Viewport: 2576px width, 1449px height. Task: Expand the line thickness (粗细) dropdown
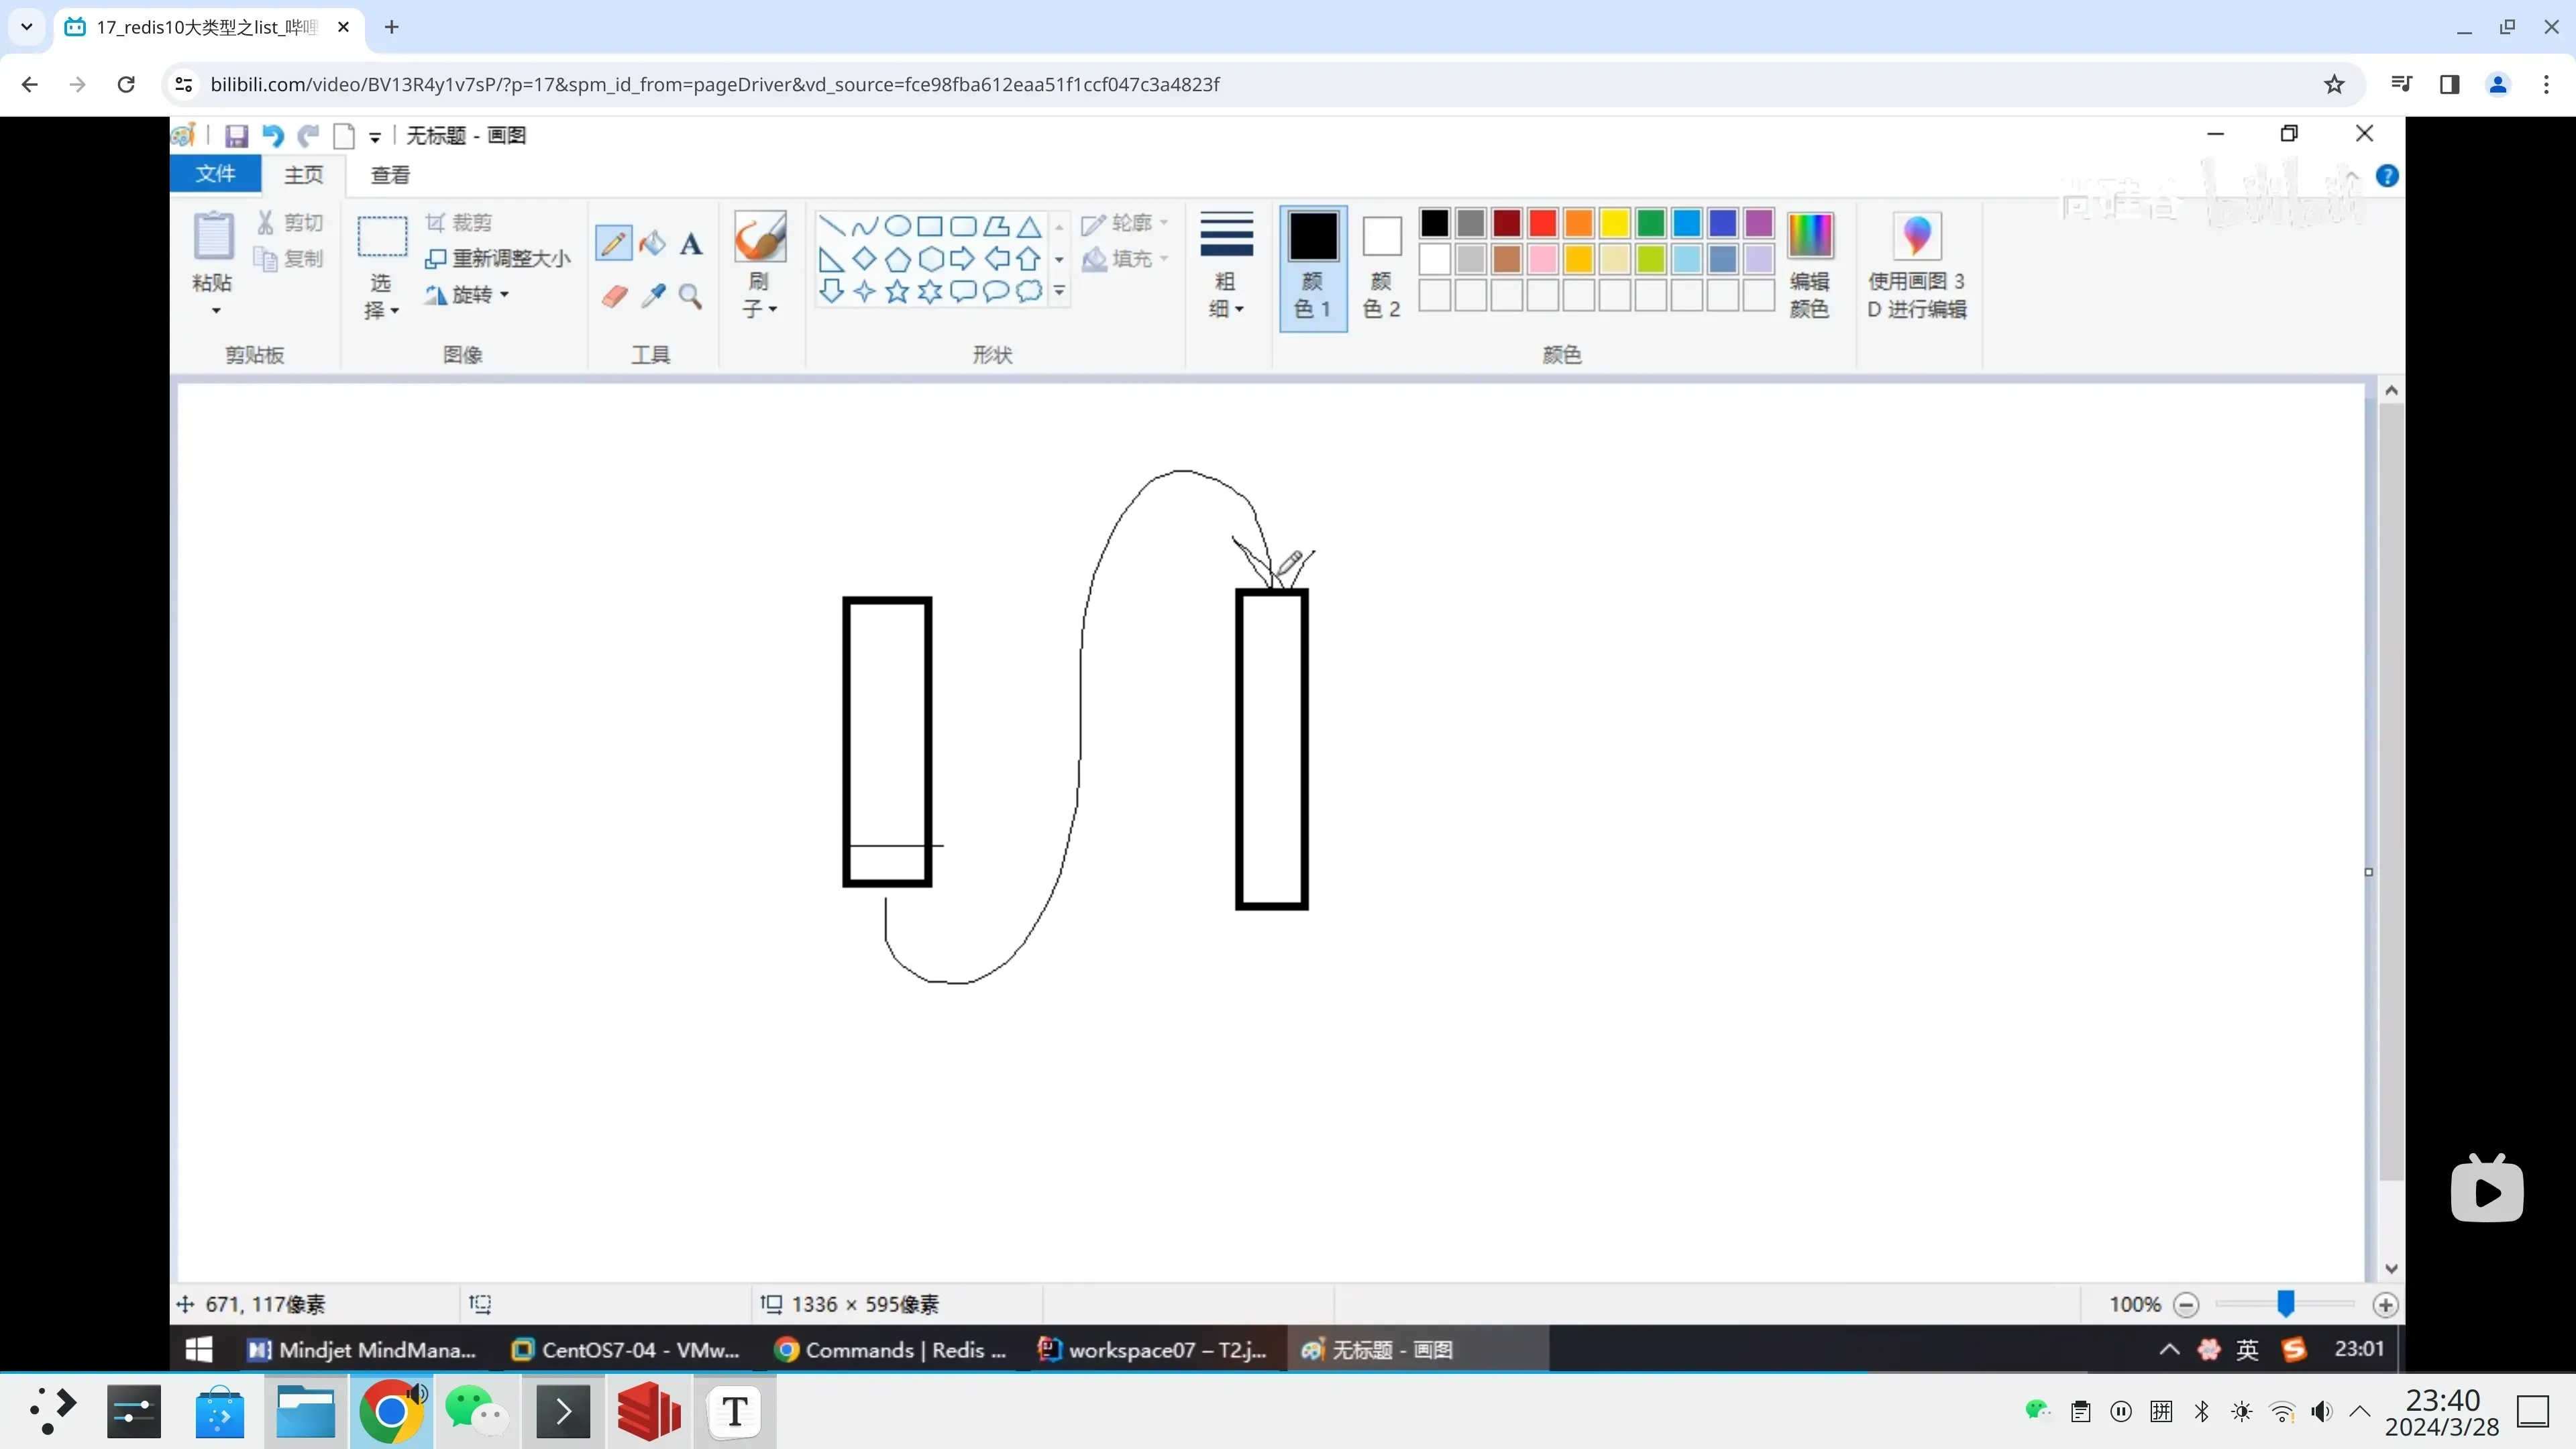pyautogui.click(x=1226, y=295)
